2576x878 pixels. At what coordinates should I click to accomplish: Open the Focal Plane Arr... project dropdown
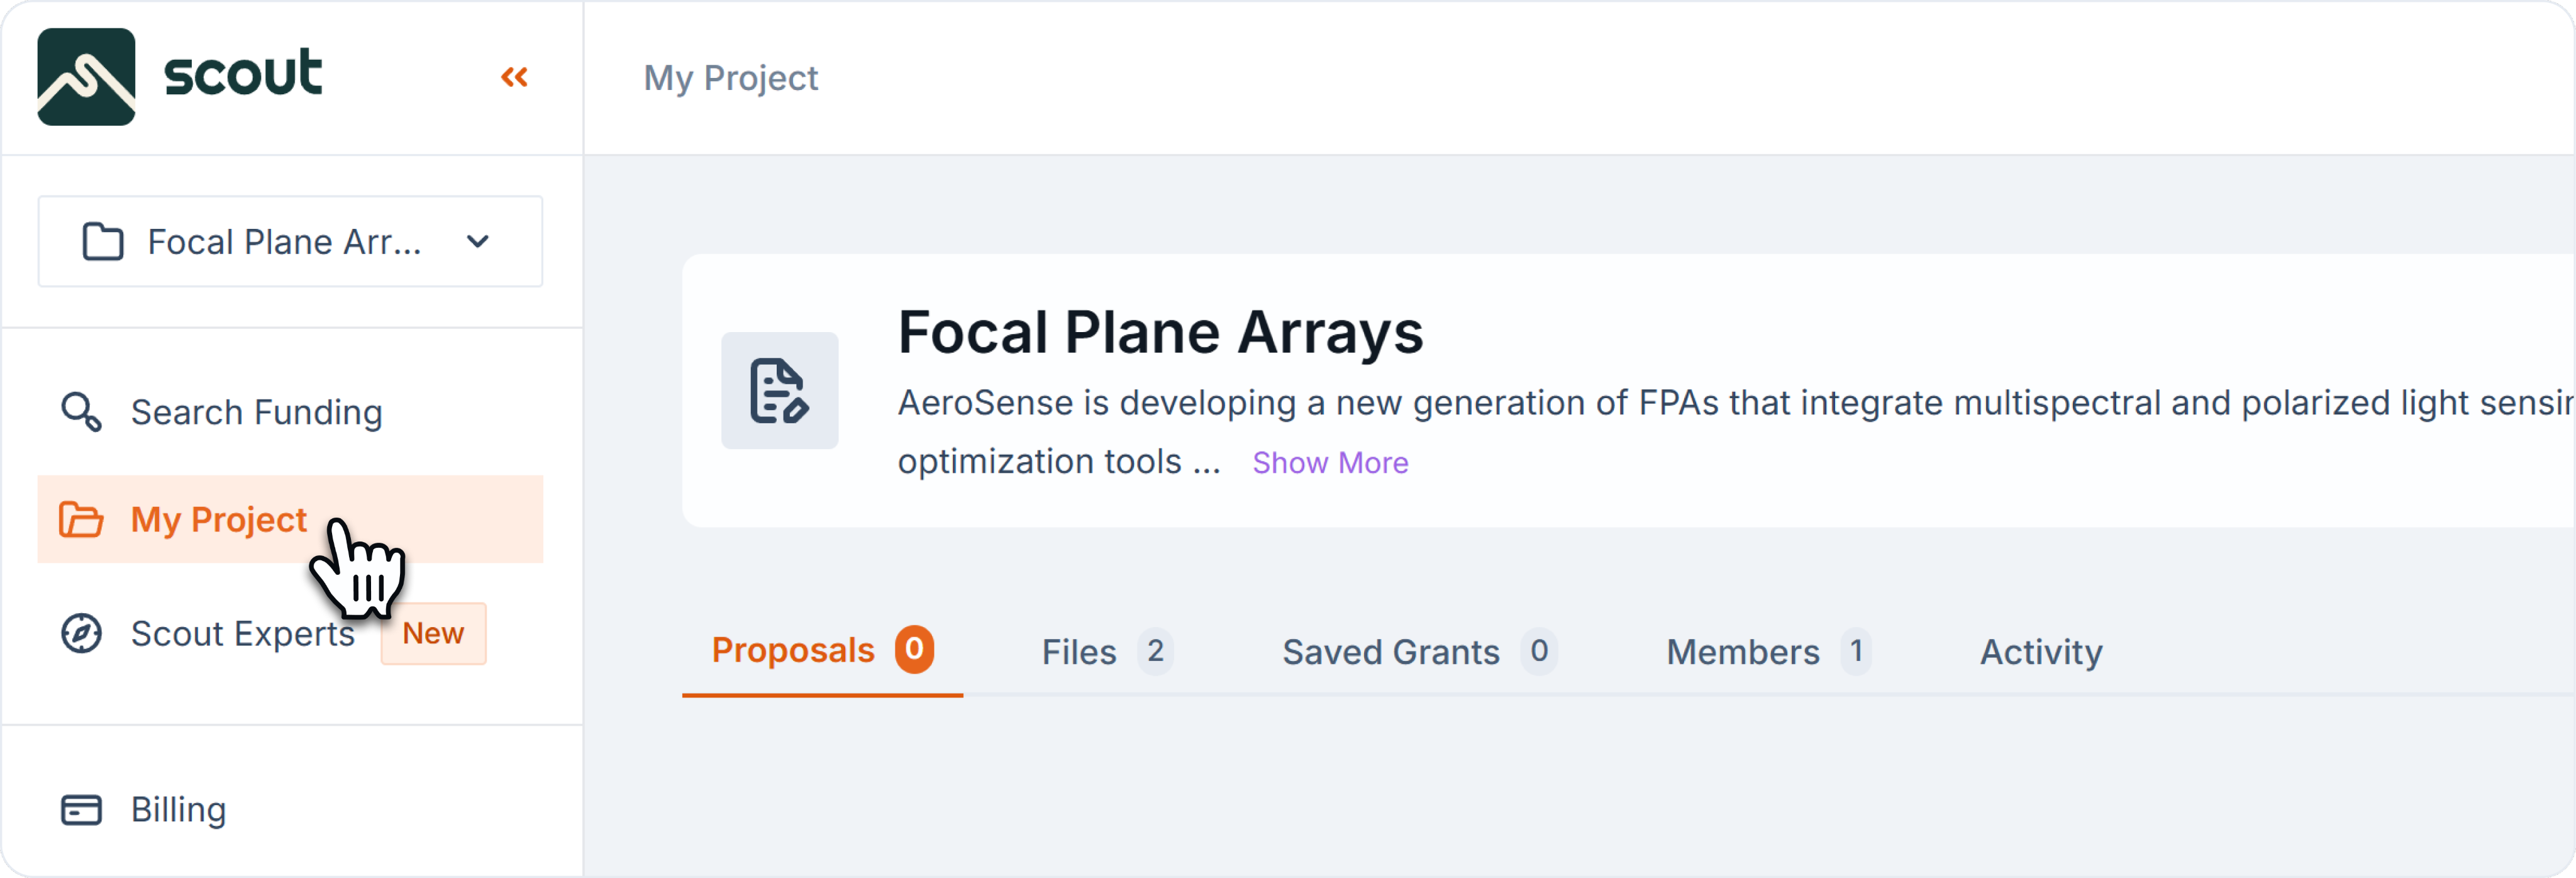click(x=478, y=242)
